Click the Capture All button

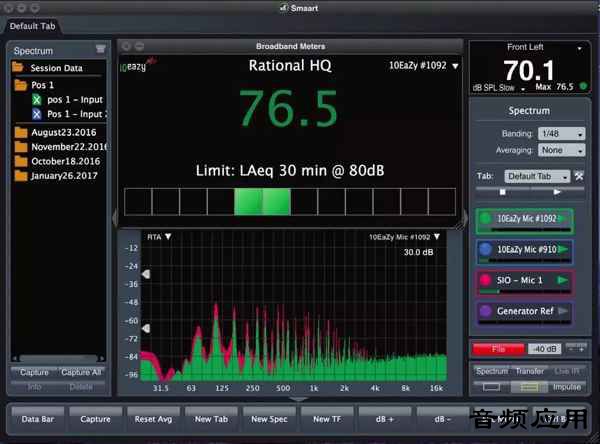81,372
